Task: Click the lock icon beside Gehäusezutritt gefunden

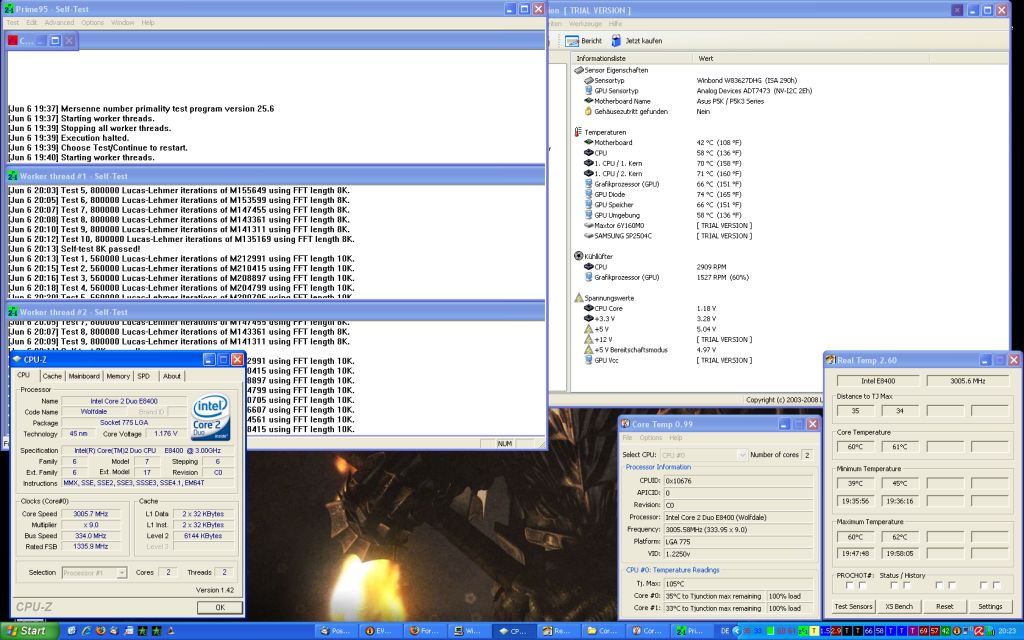Action: coord(588,112)
